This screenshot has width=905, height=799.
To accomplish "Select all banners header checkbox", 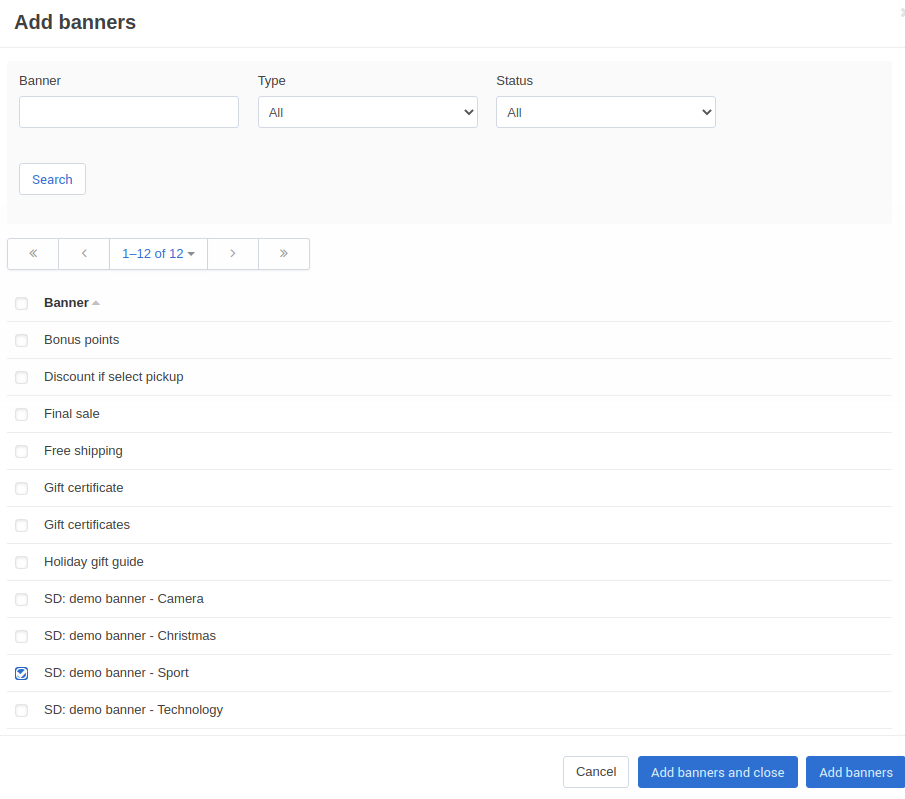I will [21, 303].
